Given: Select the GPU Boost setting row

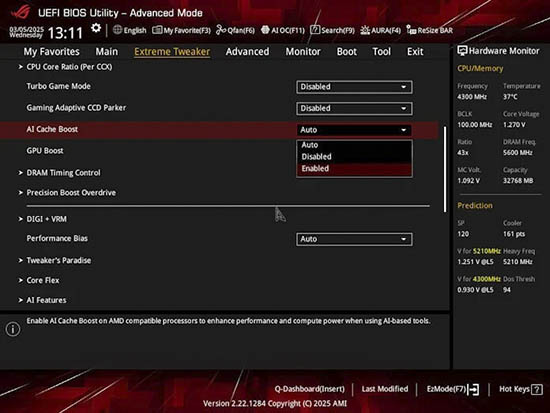Looking at the screenshot, I should [x=219, y=151].
